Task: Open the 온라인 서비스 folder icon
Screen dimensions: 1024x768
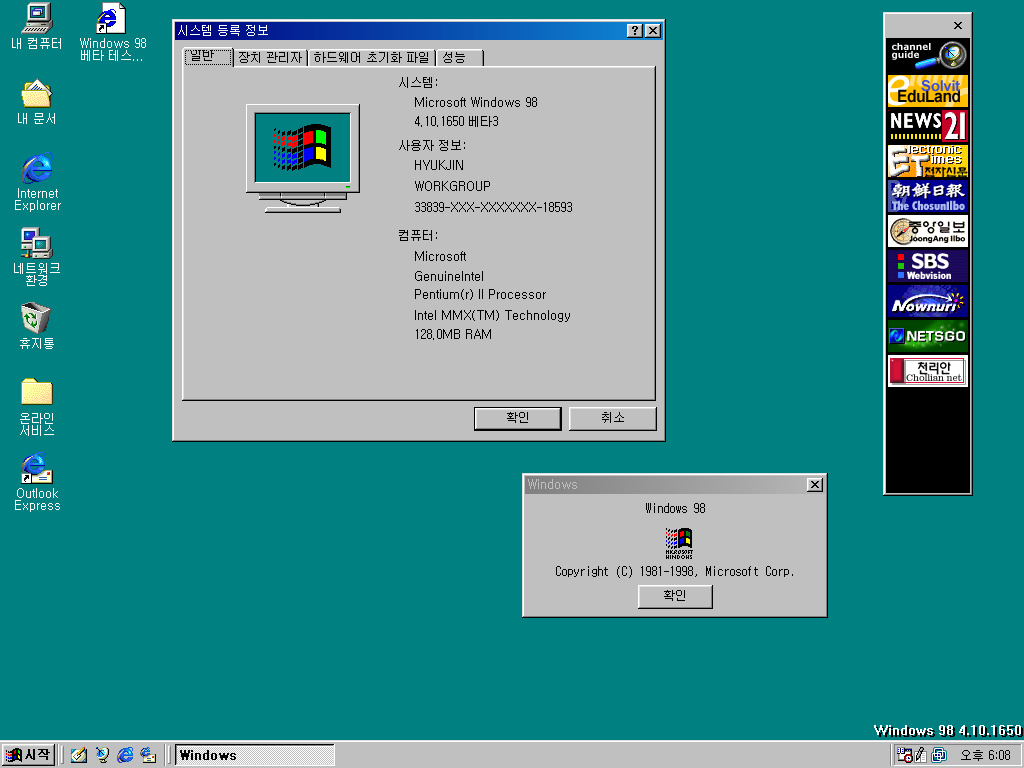Action: (x=37, y=406)
